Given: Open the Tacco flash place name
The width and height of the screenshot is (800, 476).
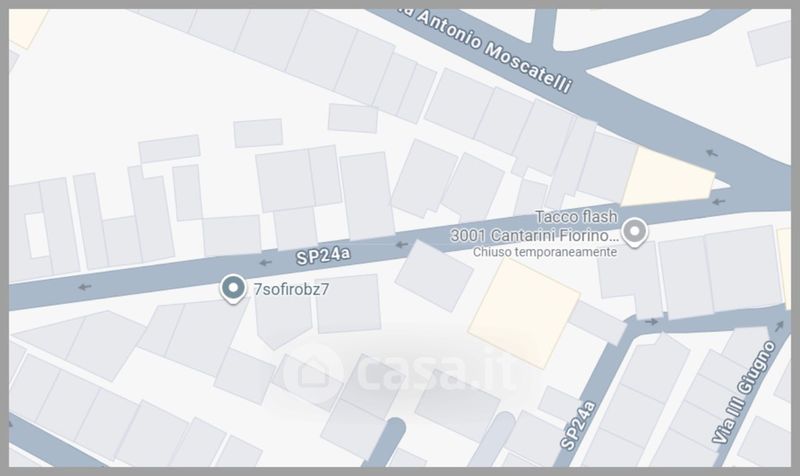Looking at the screenshot, I should [577, 217].
